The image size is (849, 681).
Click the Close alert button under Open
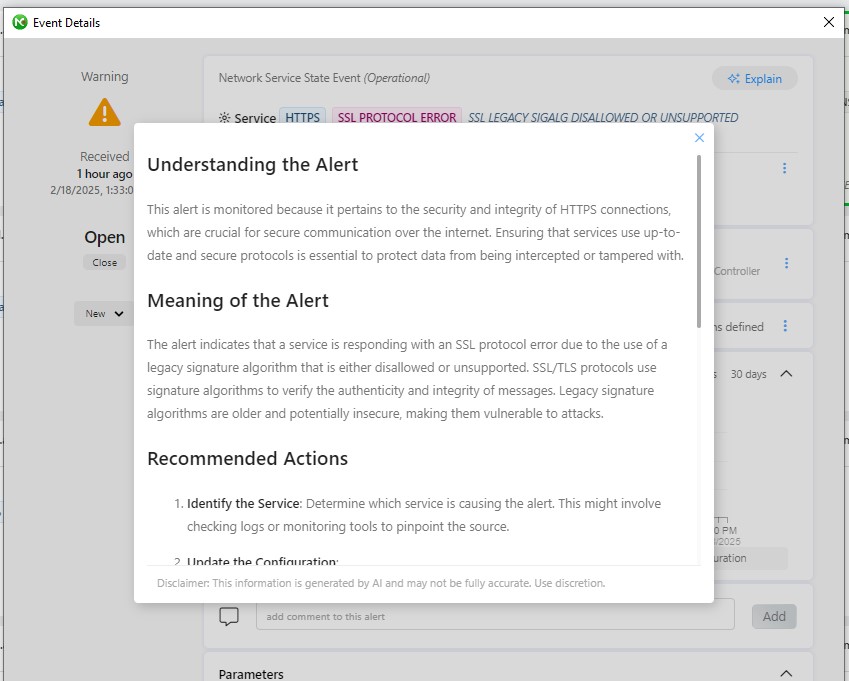click(105, 263)
